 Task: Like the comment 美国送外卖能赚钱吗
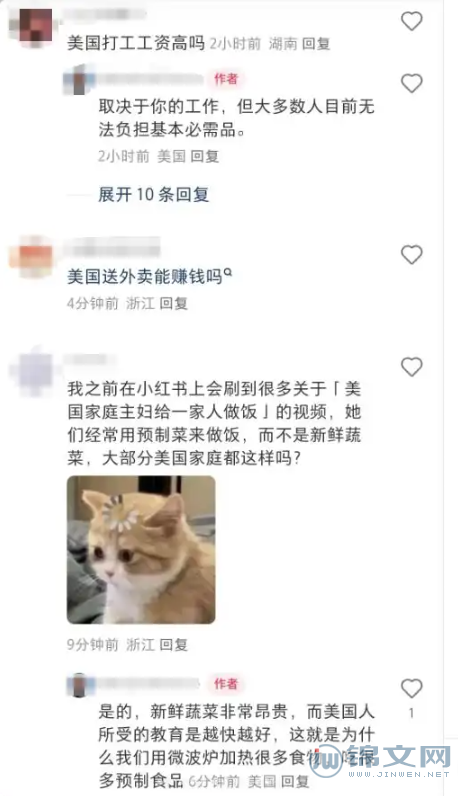(412, 255)
